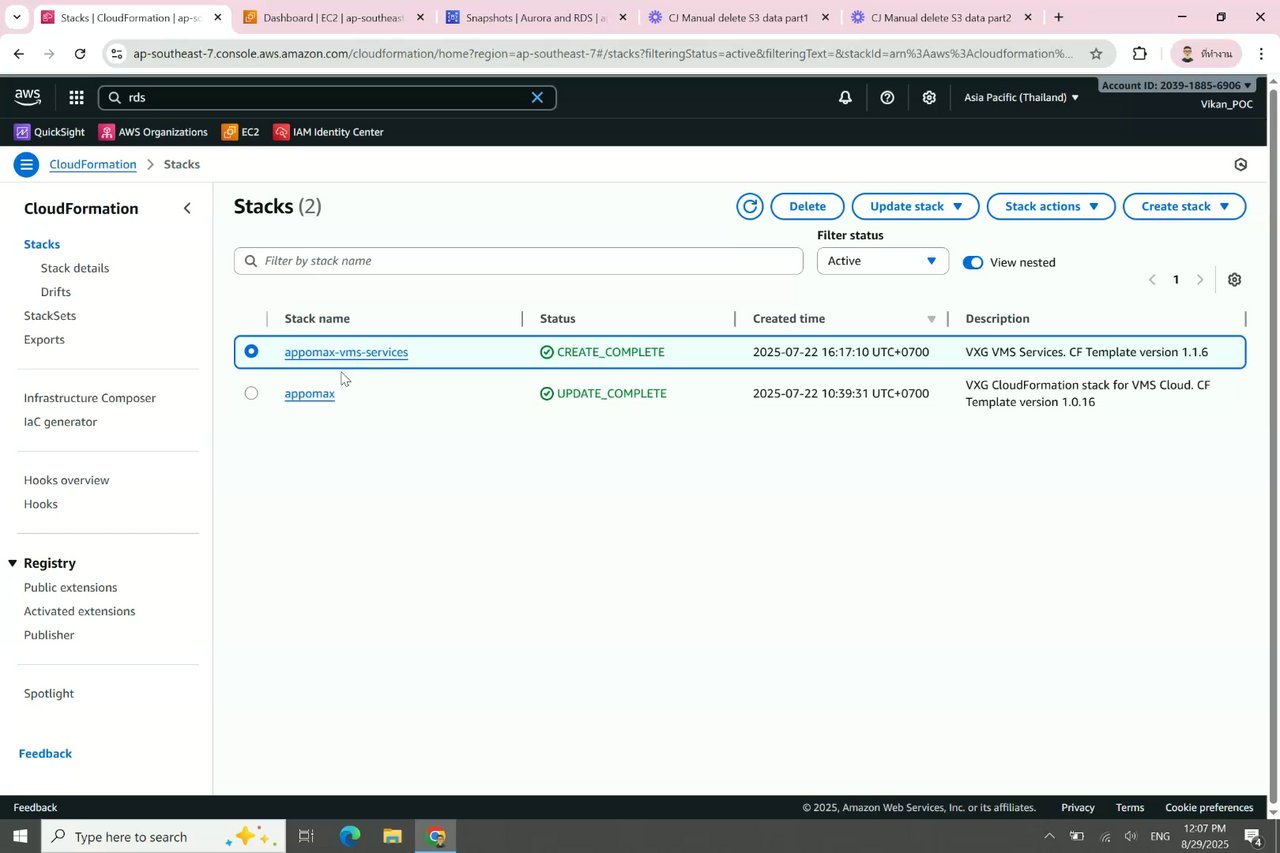Open the AWS services grid menu
The image size is (1280, 853).
76,97
